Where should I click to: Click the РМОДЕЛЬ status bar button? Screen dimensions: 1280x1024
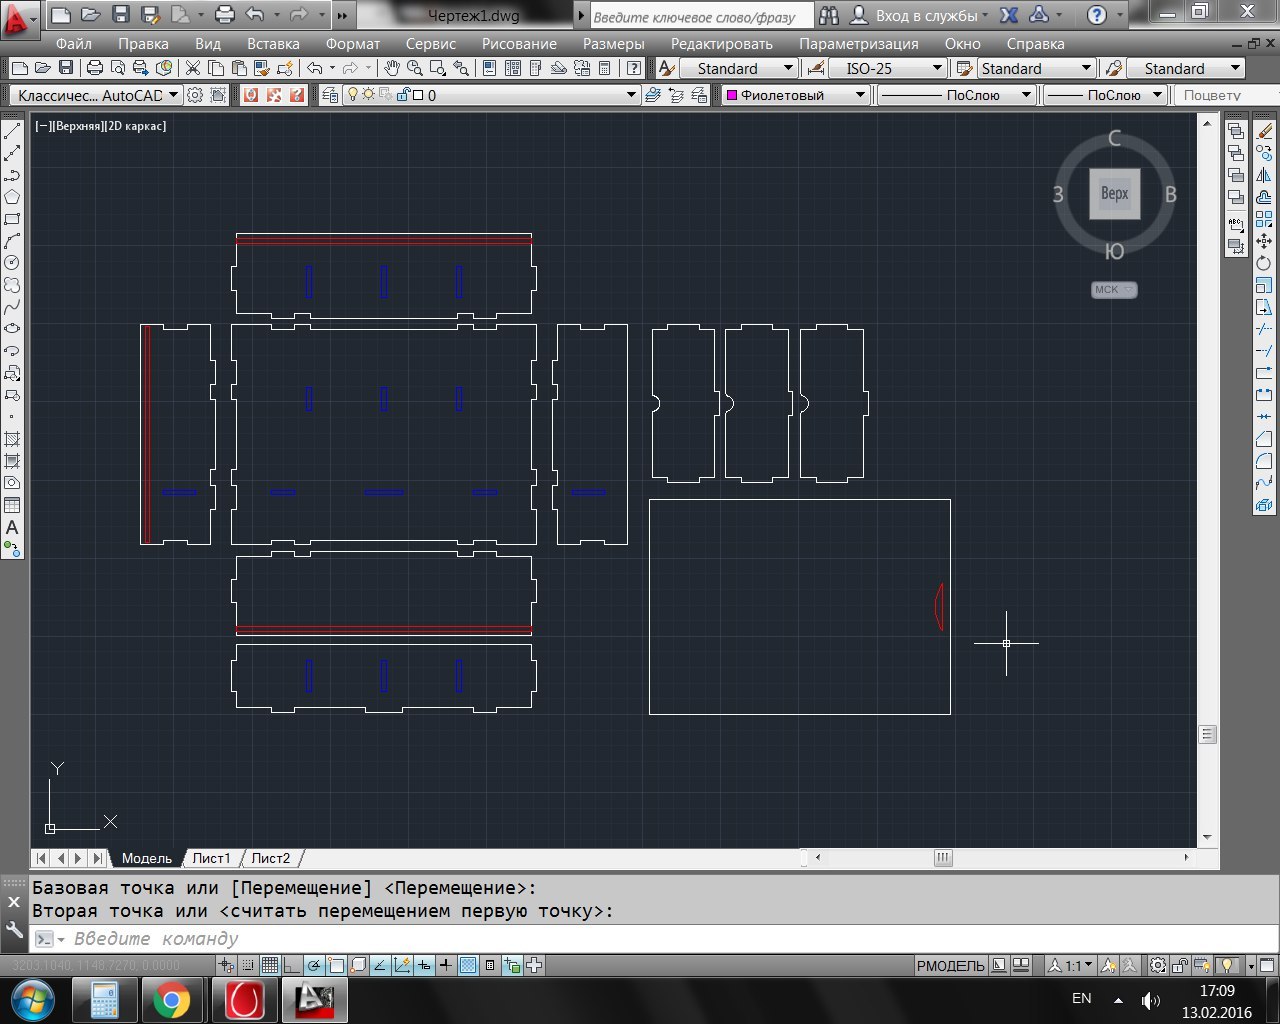(950, 966)
